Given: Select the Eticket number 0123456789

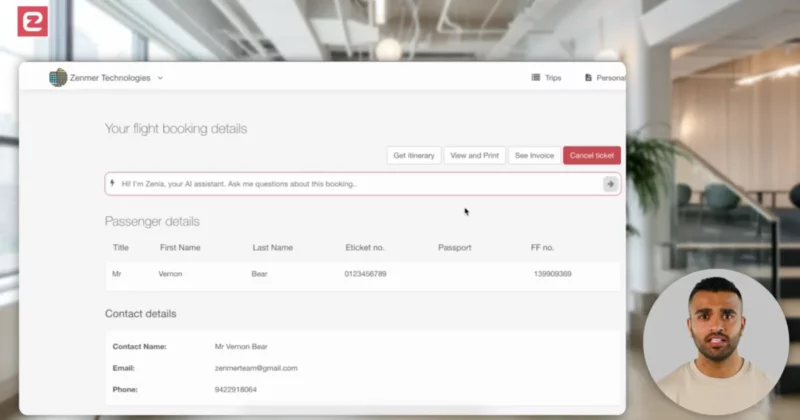Looking at the screenshot, I should pos(365,273).
